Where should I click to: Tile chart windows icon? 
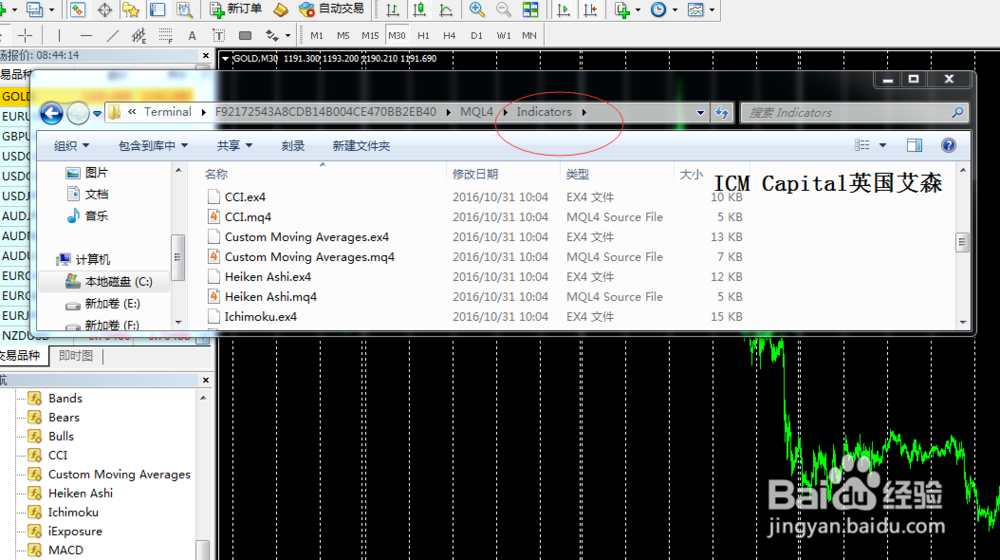point(530,10)
